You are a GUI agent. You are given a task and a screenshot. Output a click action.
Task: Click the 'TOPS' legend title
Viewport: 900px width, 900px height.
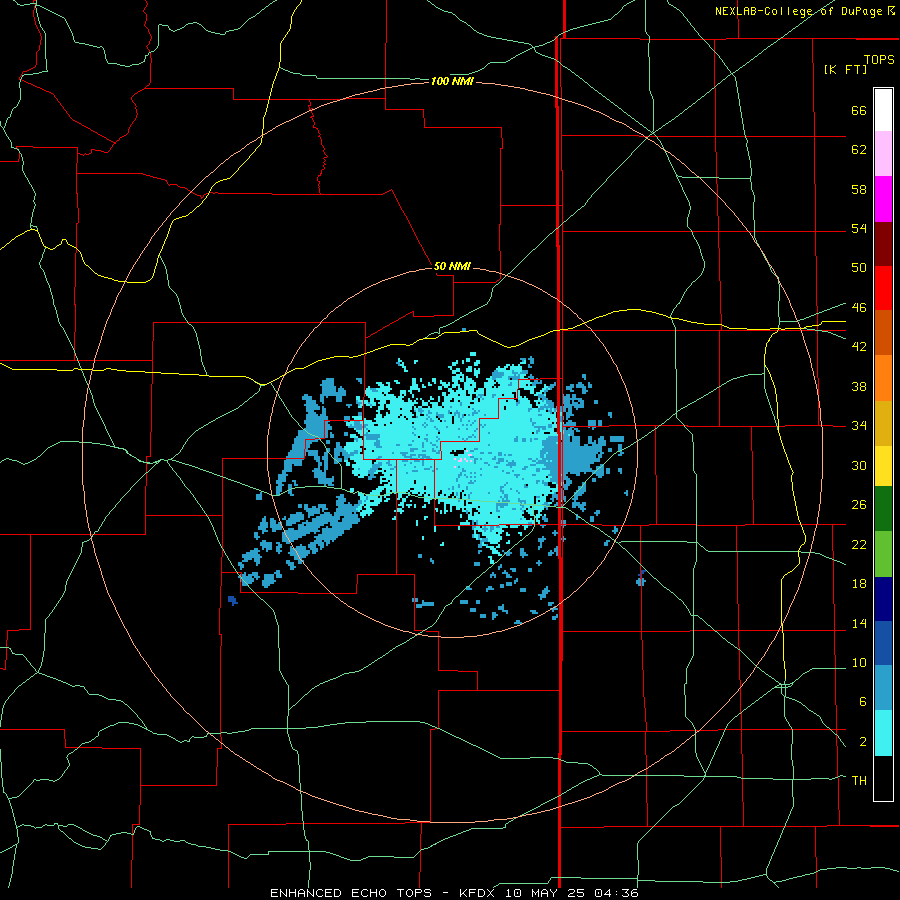click(879, 59)
